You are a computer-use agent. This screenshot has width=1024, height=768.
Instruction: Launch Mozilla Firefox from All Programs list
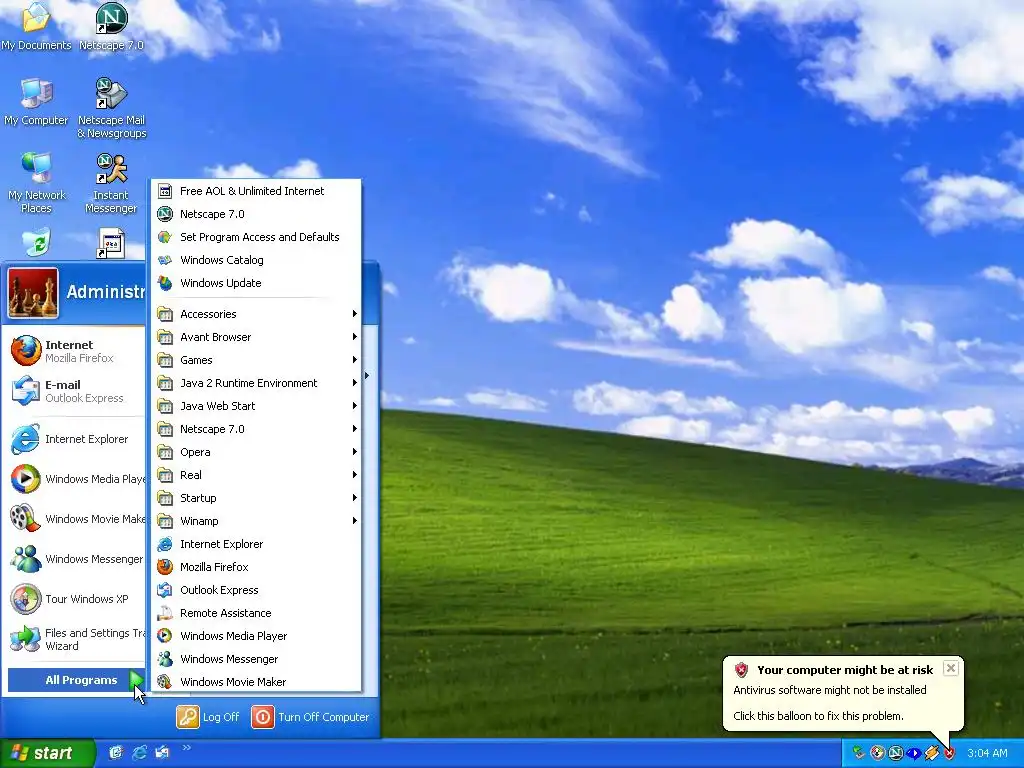click(256, 567)
